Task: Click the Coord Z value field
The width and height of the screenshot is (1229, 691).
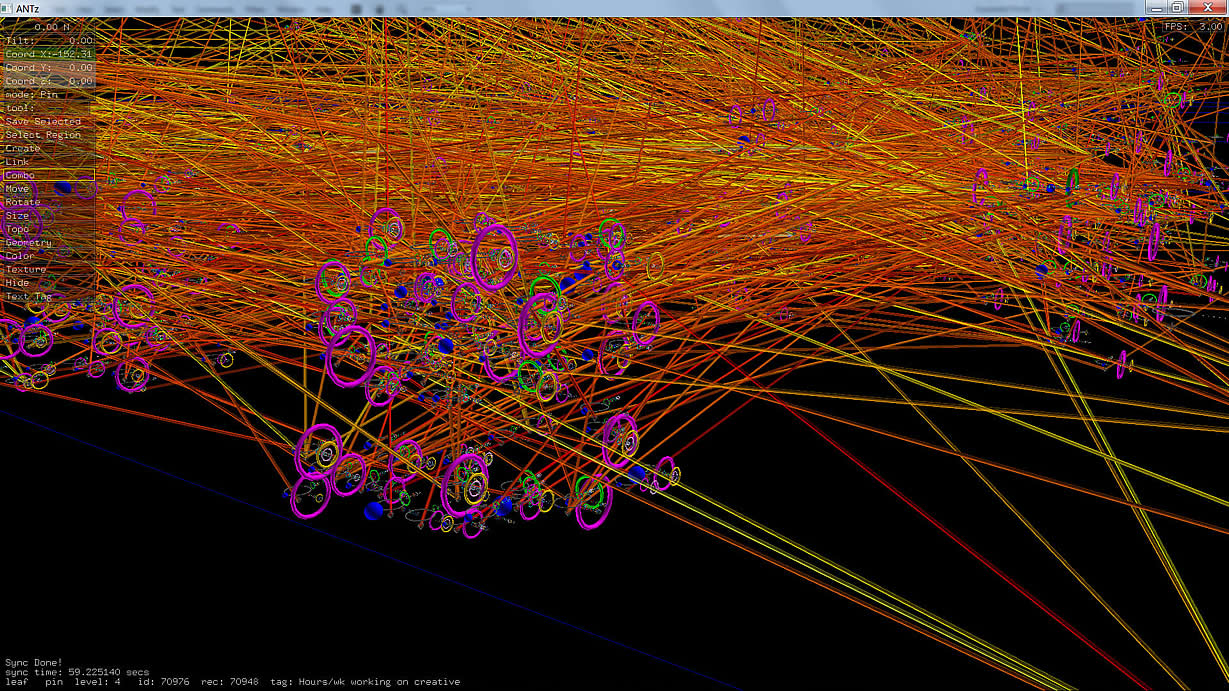Action: (48, 81)
